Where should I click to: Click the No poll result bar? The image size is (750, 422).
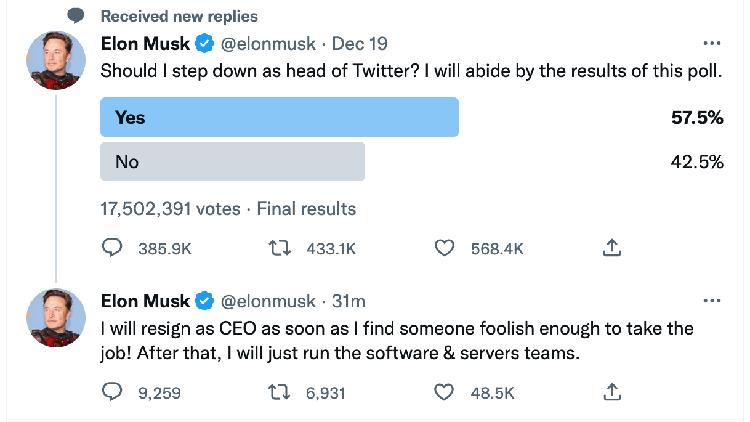[232, 161]
